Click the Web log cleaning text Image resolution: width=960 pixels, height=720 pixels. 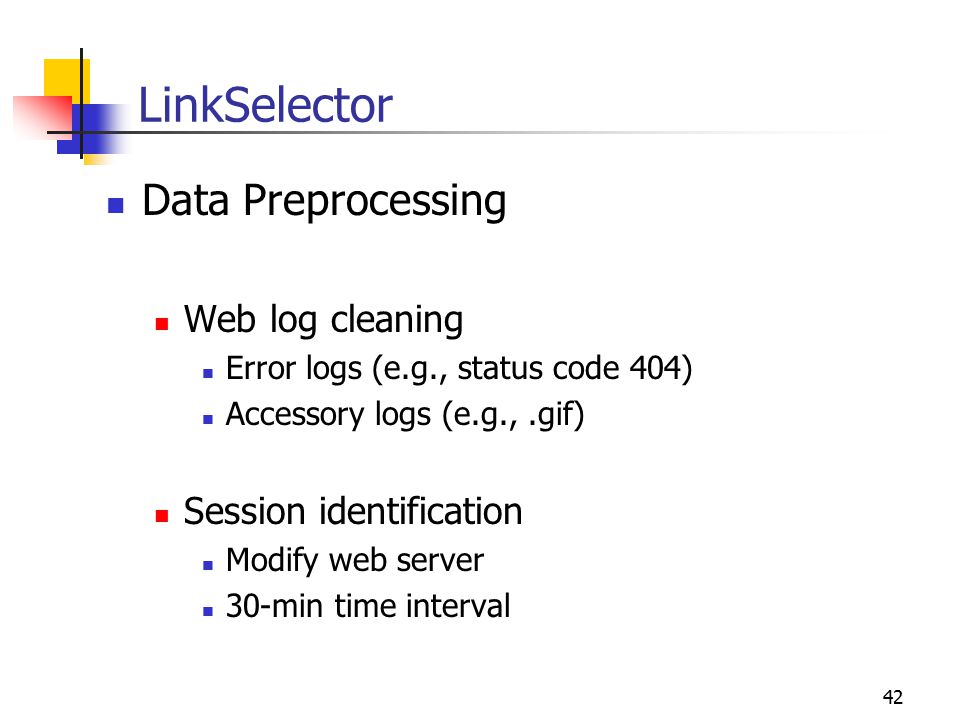coord(324,320)
